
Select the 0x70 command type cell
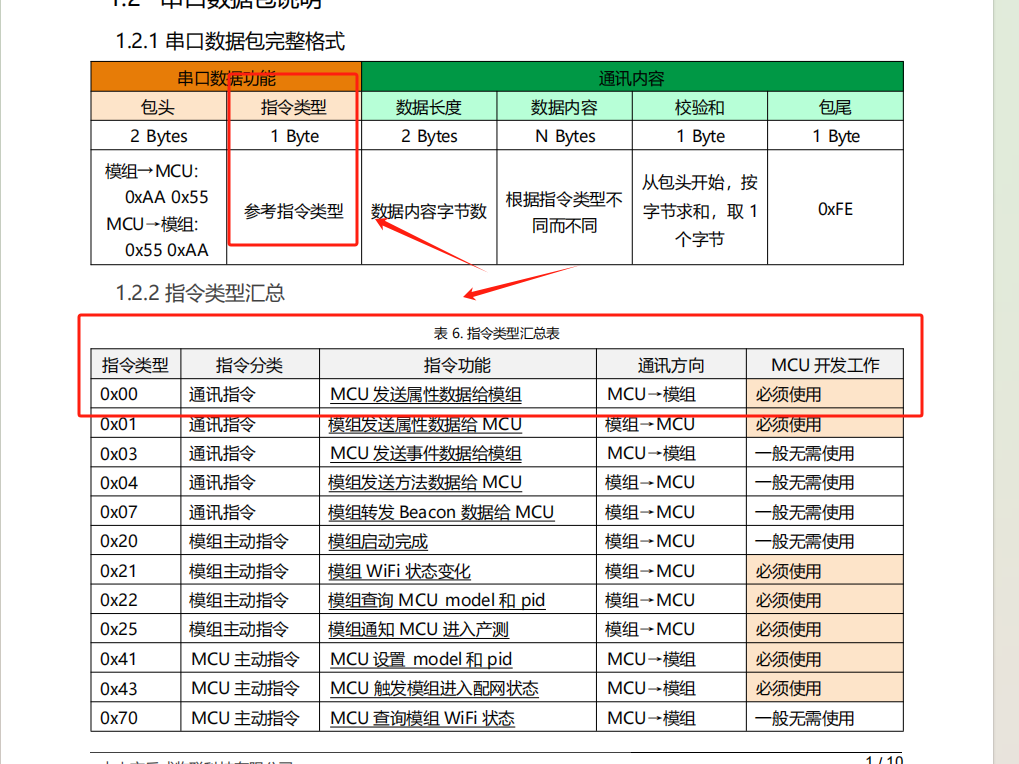(x=119, y=718)
